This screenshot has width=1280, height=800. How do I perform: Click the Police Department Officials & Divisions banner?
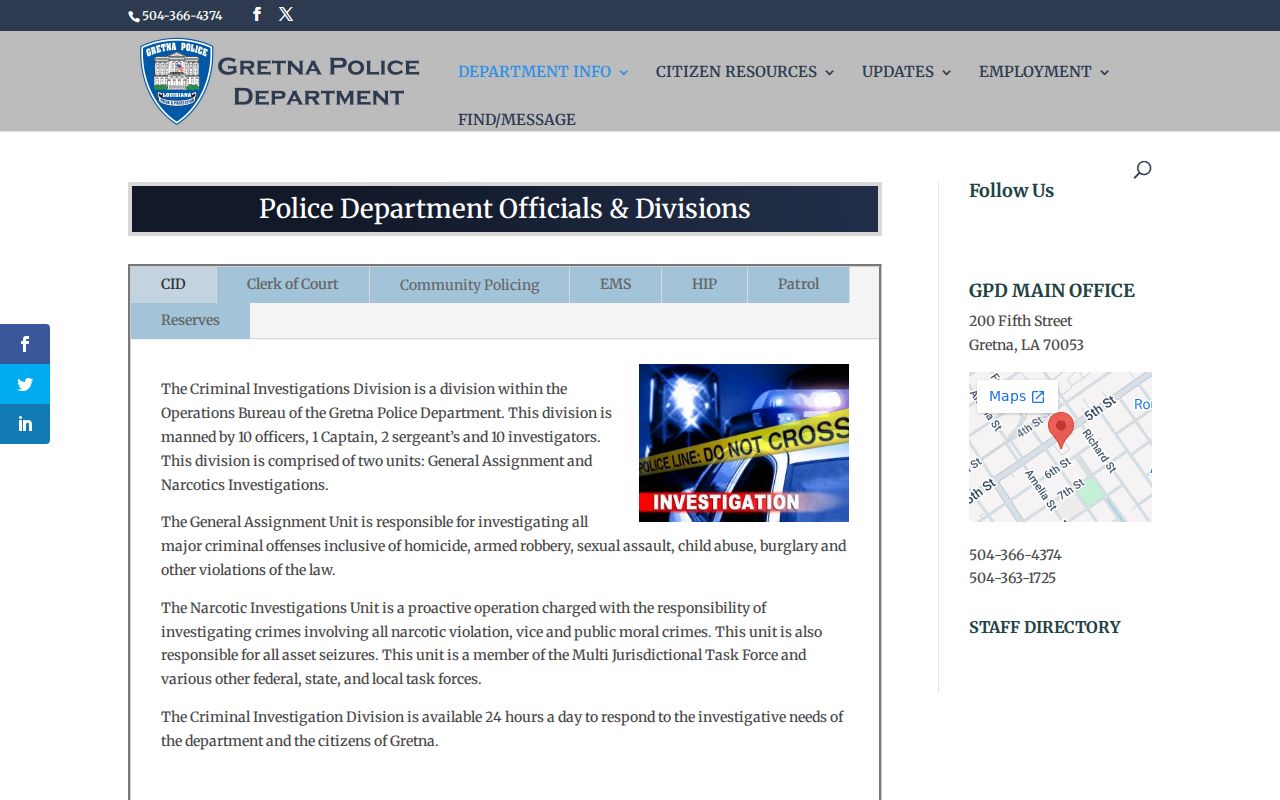point(505,209)
